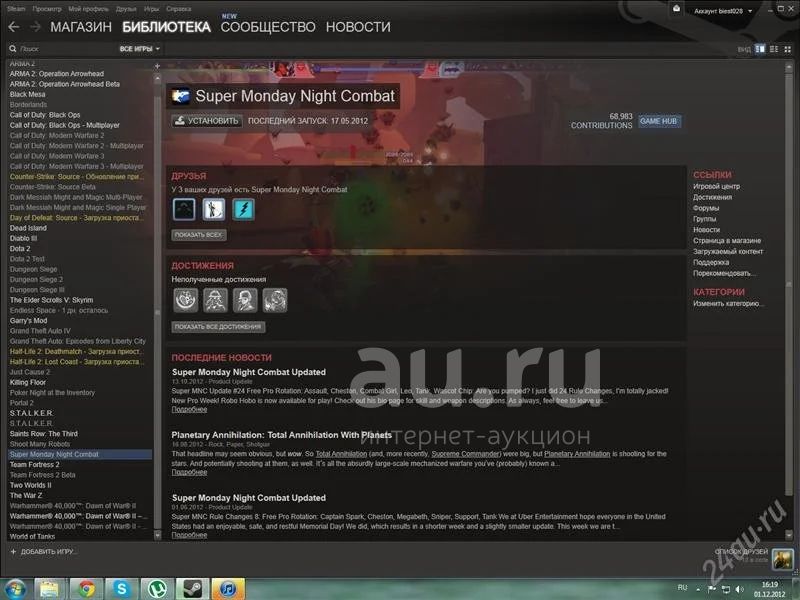Screen dimensions: 800x600
Task: Open the friend avatar with lightning bolt
Action: pos(243,210)
